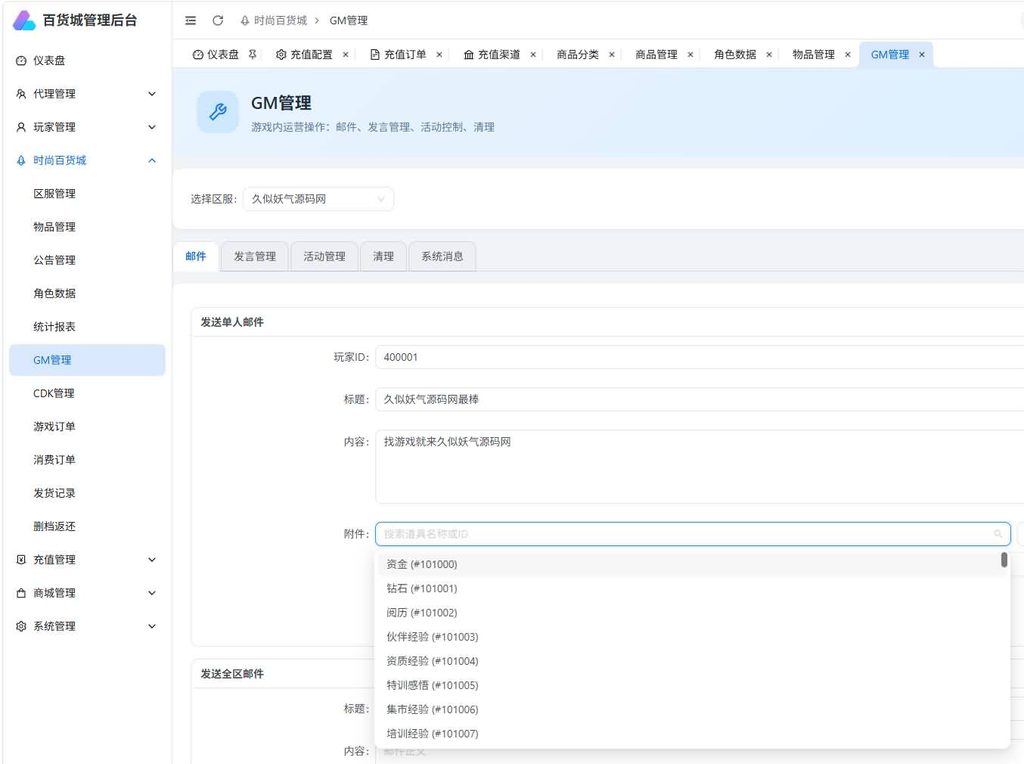Click the search icon in 附件 field
The height and width of the screenshot is (764, 1024).
(998, 534)
